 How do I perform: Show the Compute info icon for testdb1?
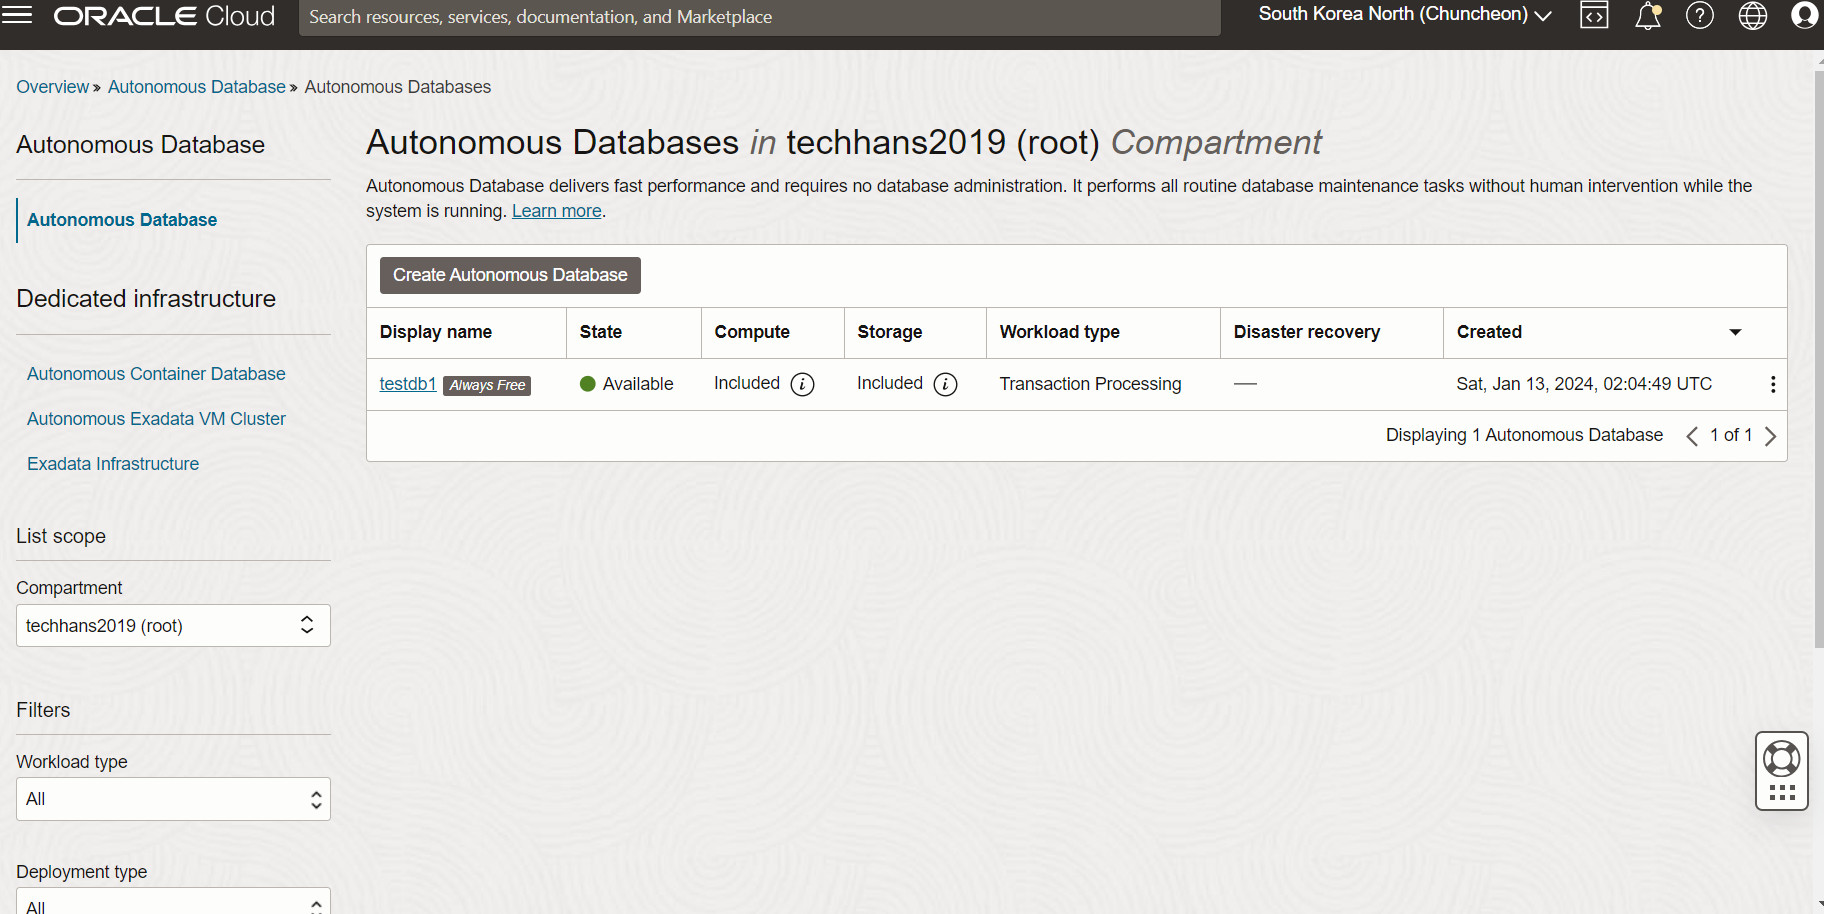pos(802,384)
